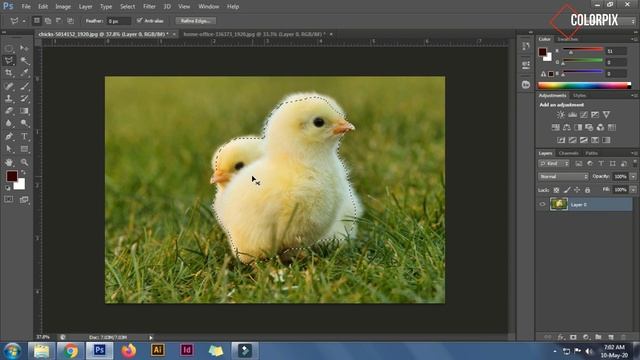Select the History Brush tool

click(24, 98)
